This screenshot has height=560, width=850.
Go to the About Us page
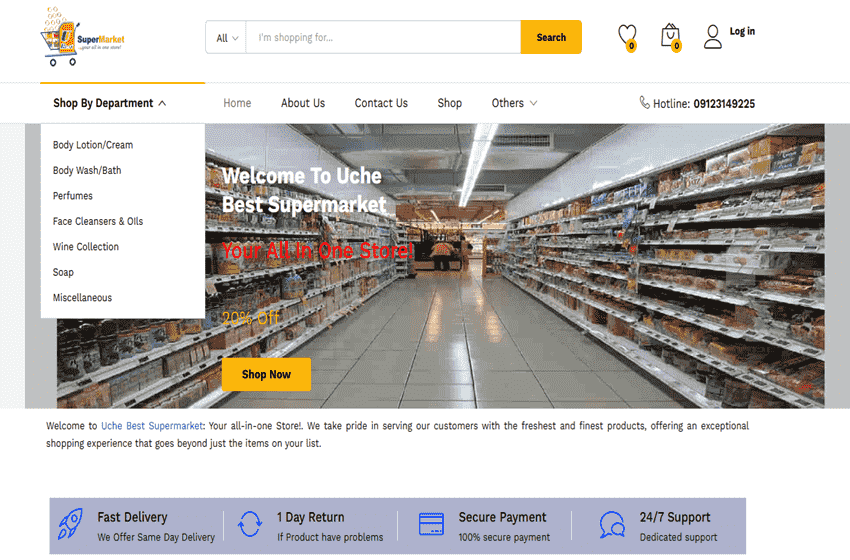303,103
